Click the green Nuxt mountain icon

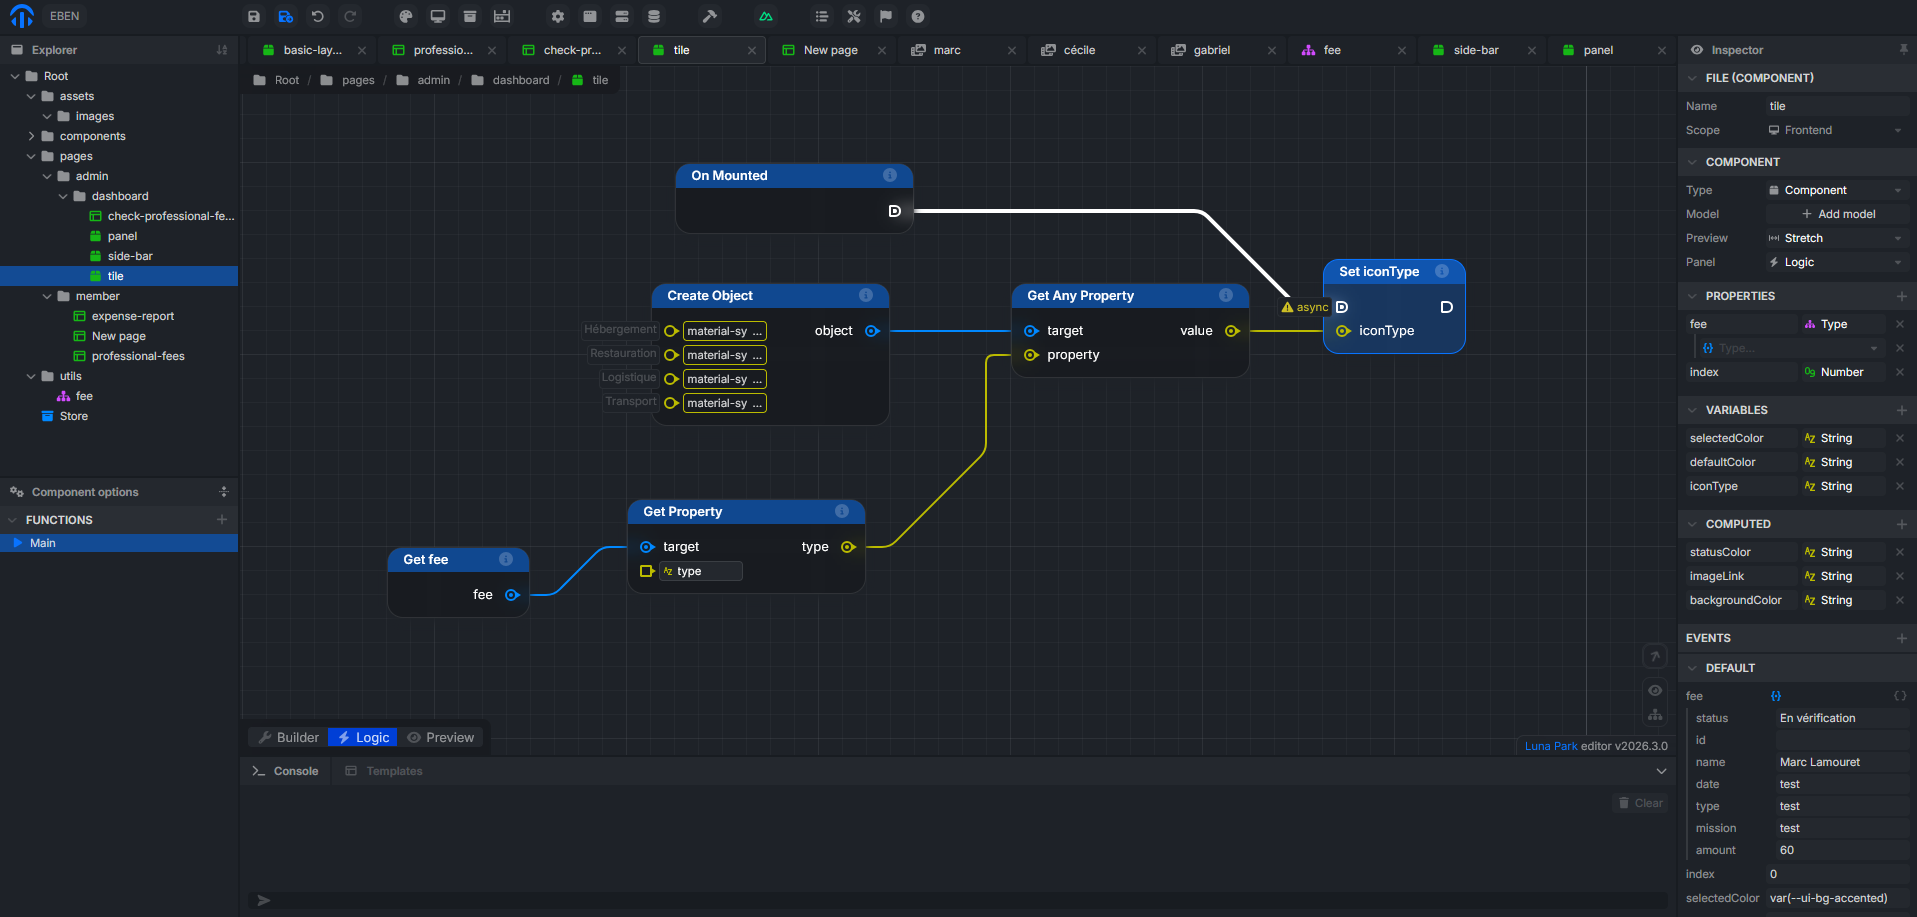click(x=766, y=16)
